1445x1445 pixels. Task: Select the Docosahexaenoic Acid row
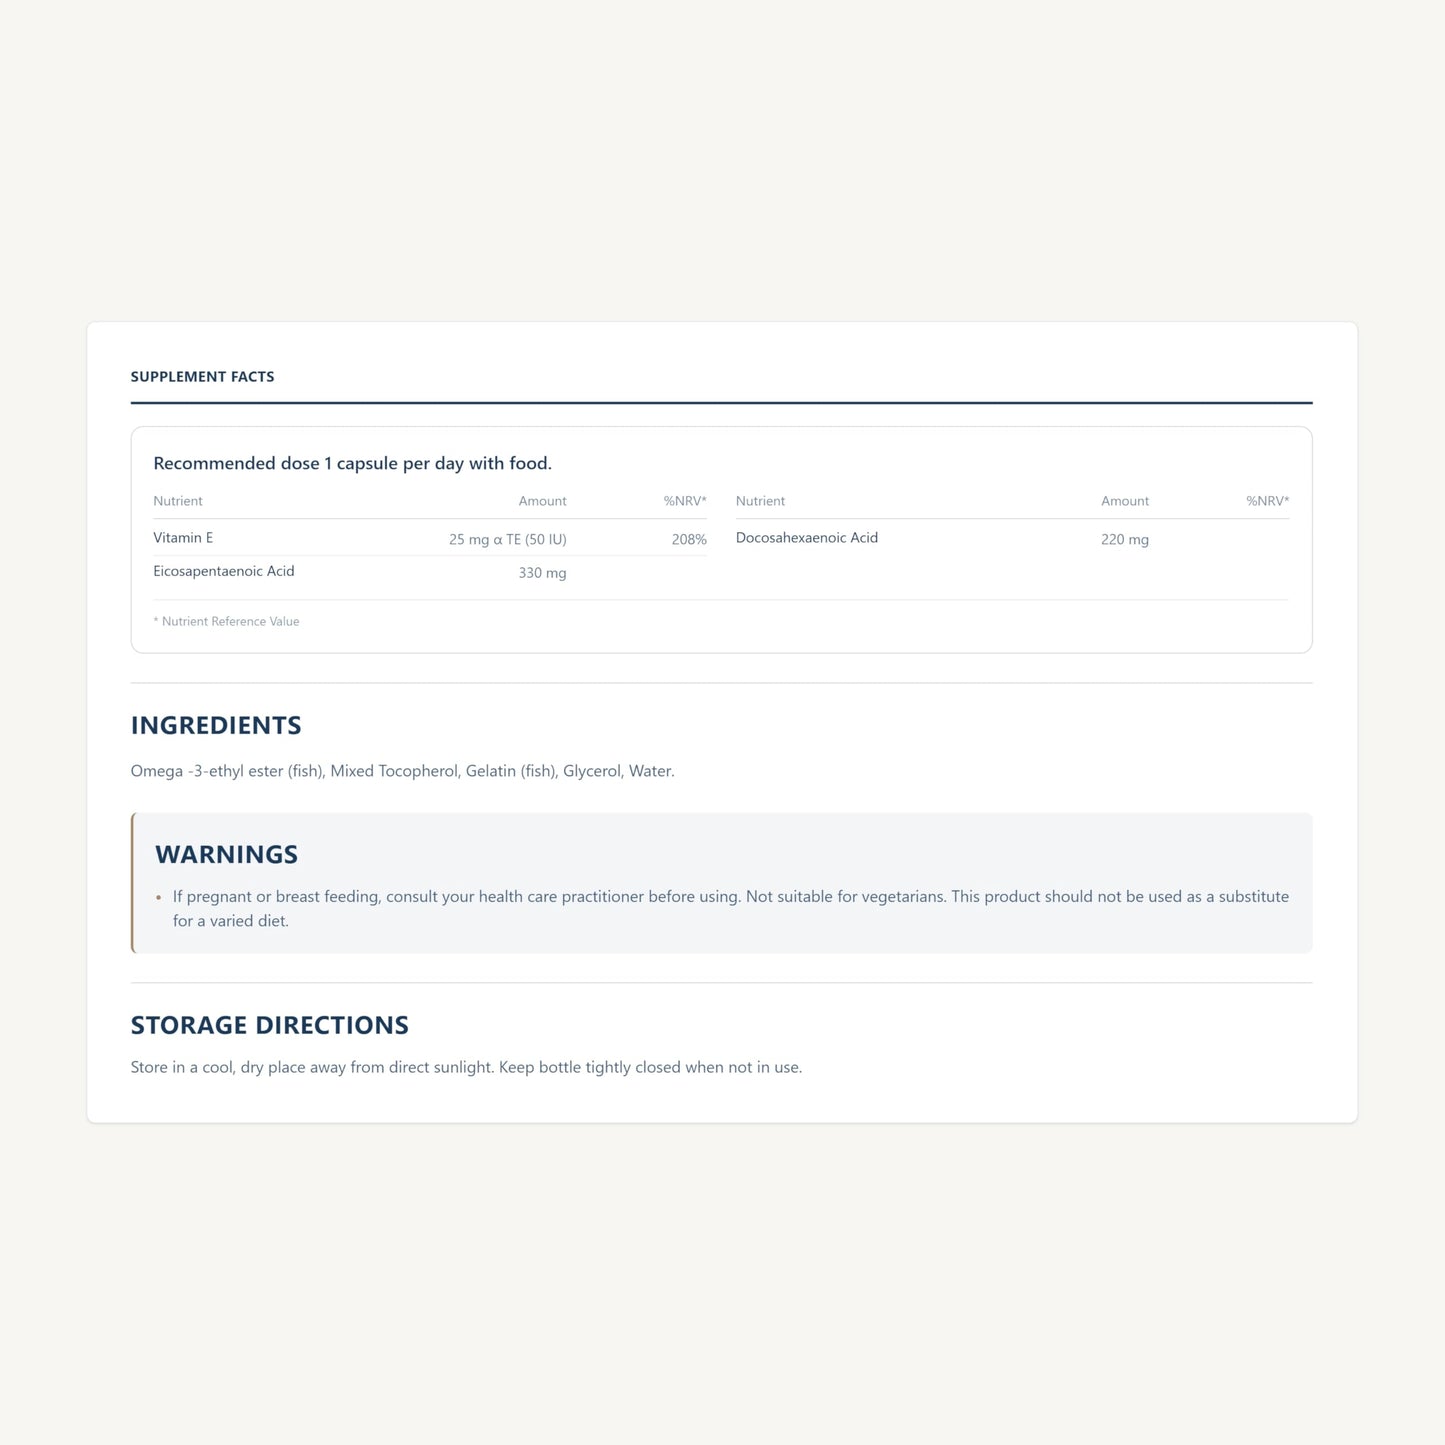tap(1012, 538)
